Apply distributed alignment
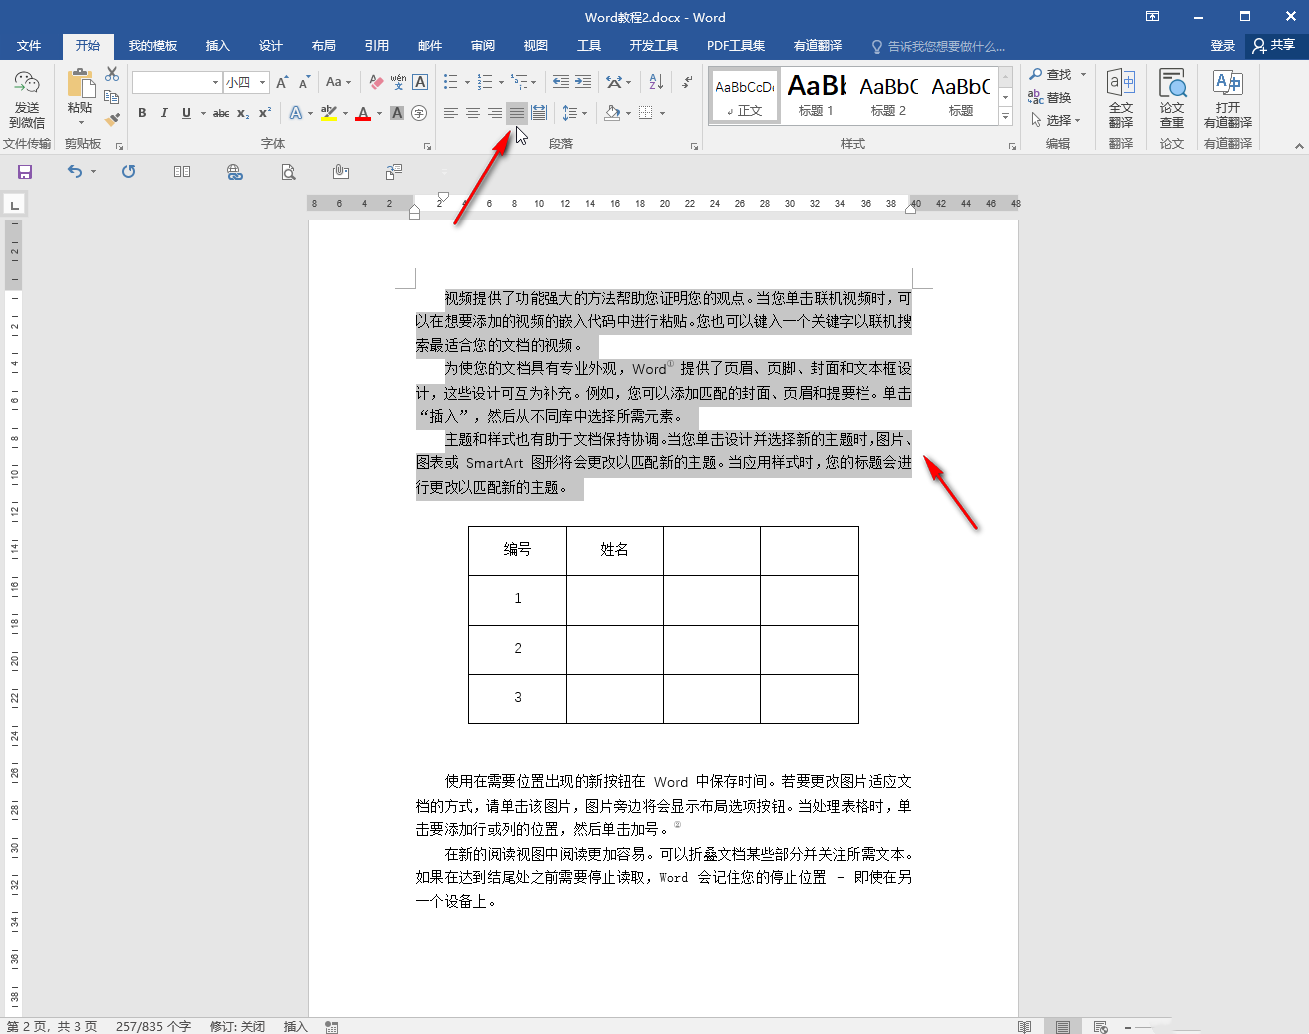Viewport: 1309px width, 1034px height. (x=539, y=113)
